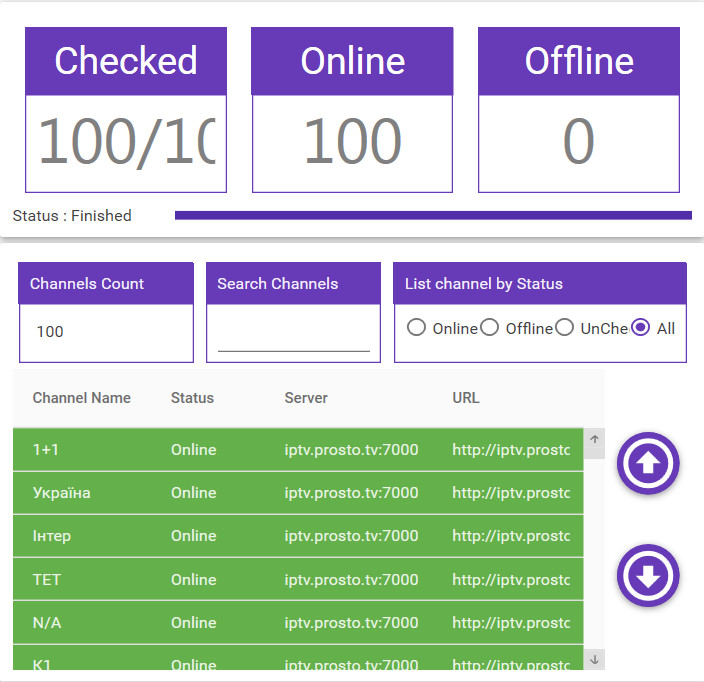Click the round up arrow button

pyautogui.click(x=648, y=463)
